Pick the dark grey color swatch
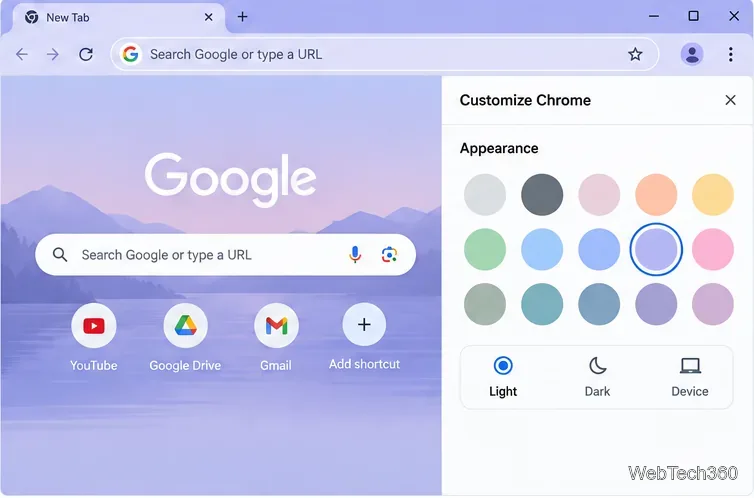The width and height of the screenshot is (754, 498). click(x=542, y=195)
